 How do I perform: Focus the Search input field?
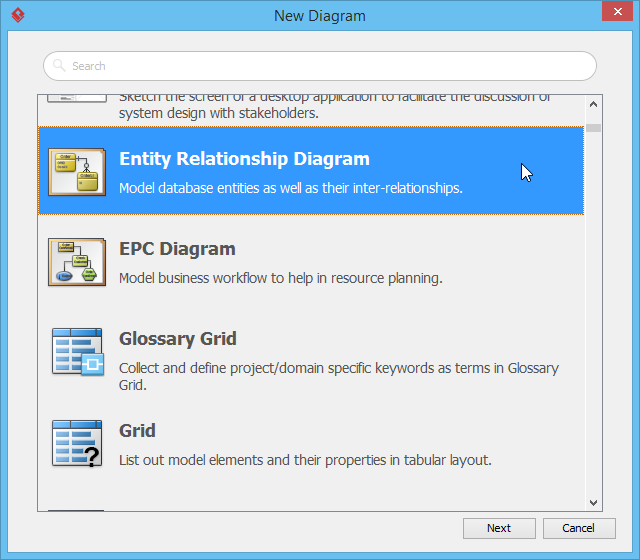pos(320,66)
